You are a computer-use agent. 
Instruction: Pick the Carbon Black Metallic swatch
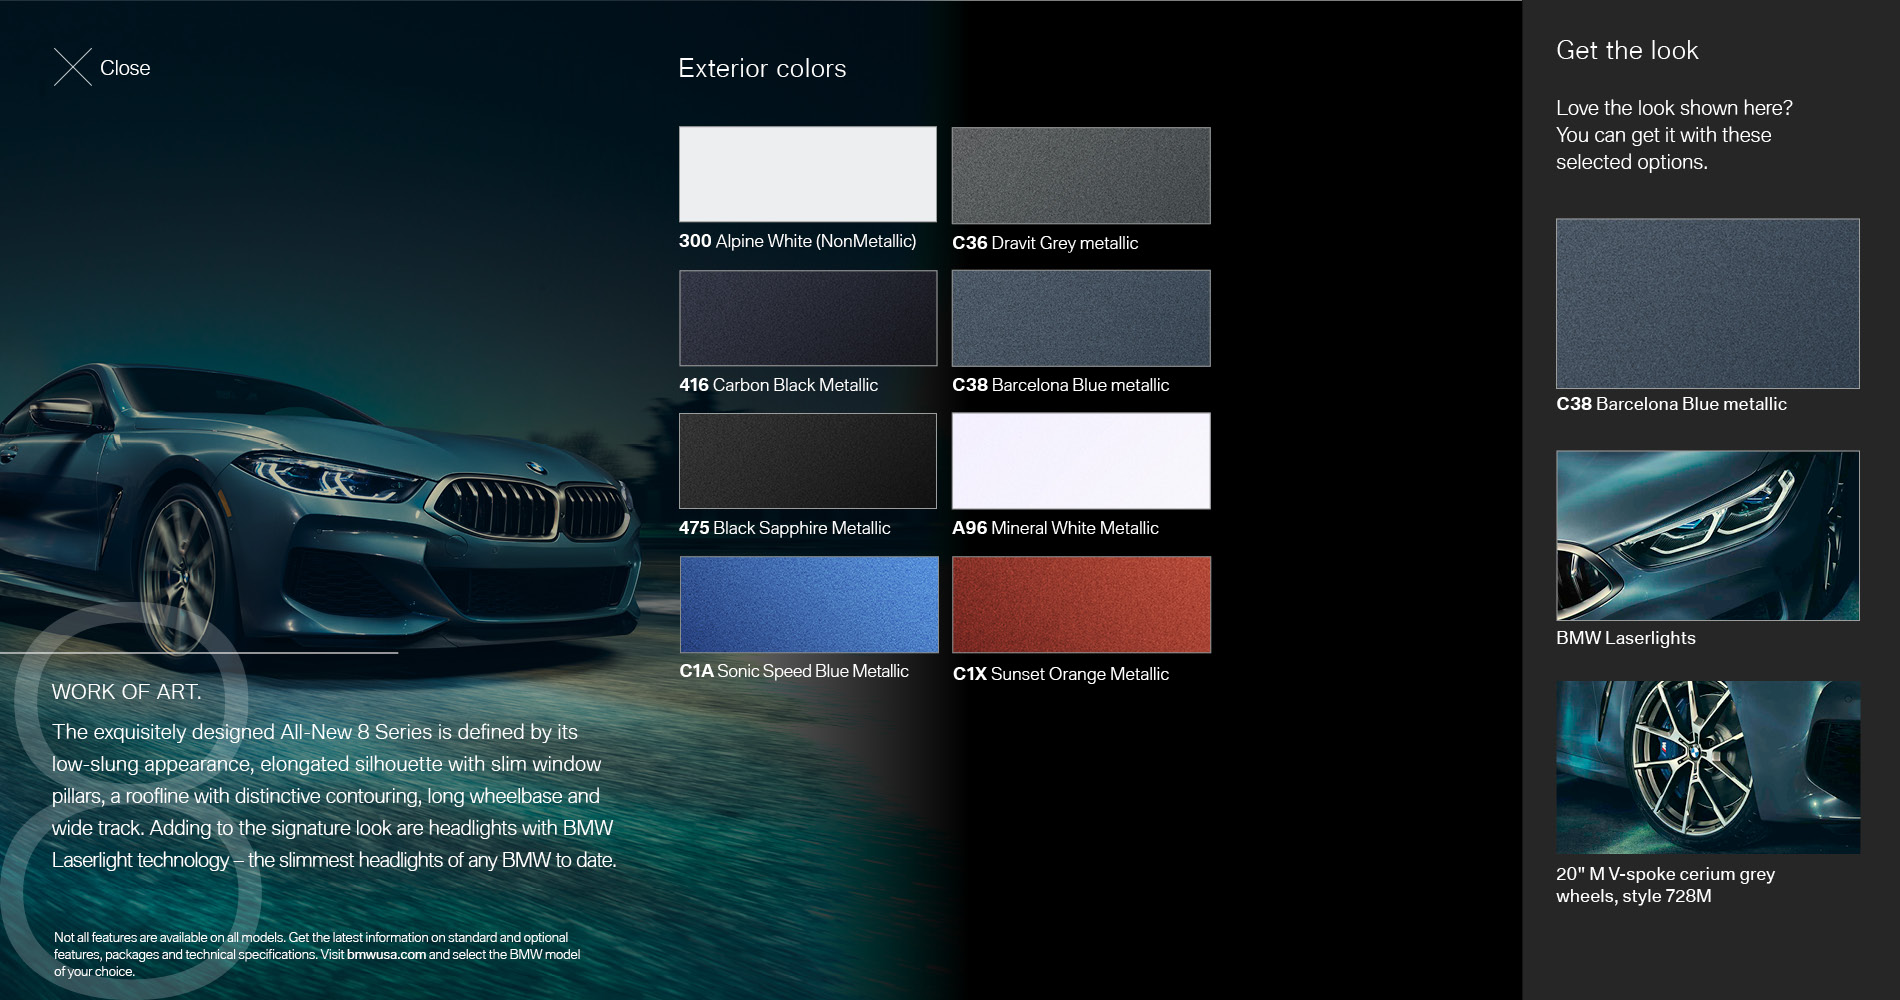tap(808, 318)
